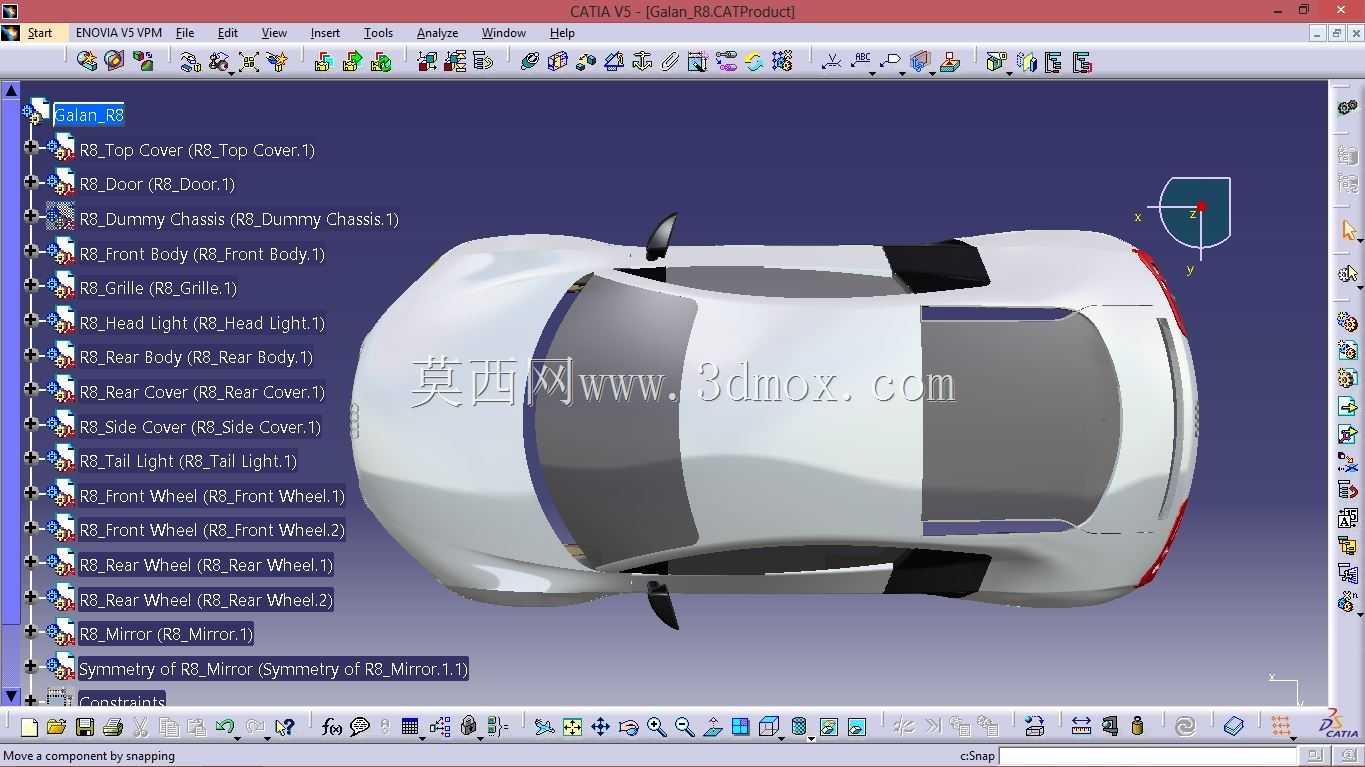Click the command input field beside c:Snap
The height and width of the screenshot is (767, 1365).
(1148, 756)
